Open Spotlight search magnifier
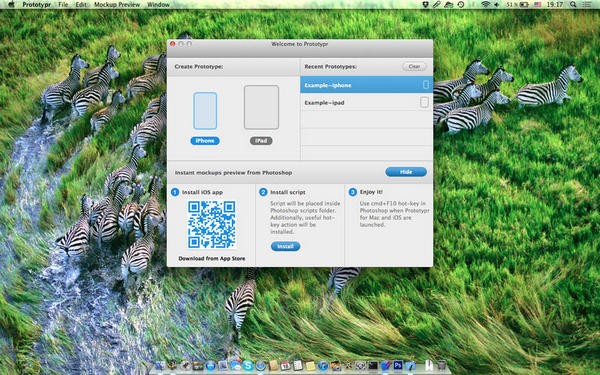600x375 pixels. pyautogui.click(x=573, y=5)
